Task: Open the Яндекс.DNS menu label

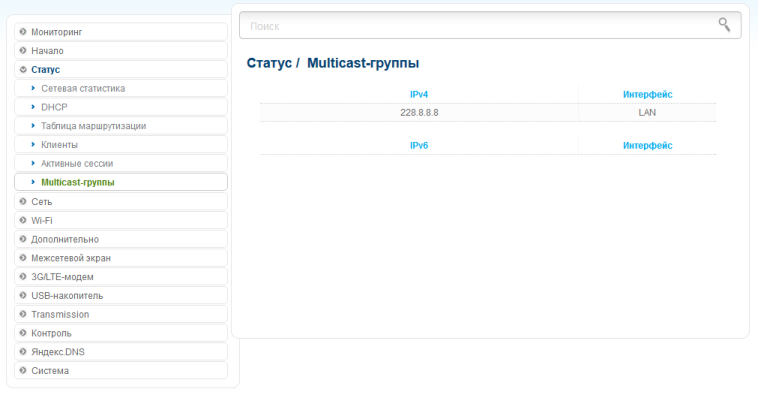Action: pos(58,352)
